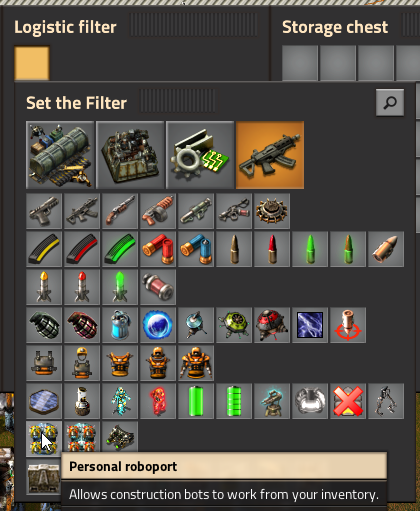420x511 pixels.
Task: Click the first empty Storage chest slot
Action: point(300,63)
